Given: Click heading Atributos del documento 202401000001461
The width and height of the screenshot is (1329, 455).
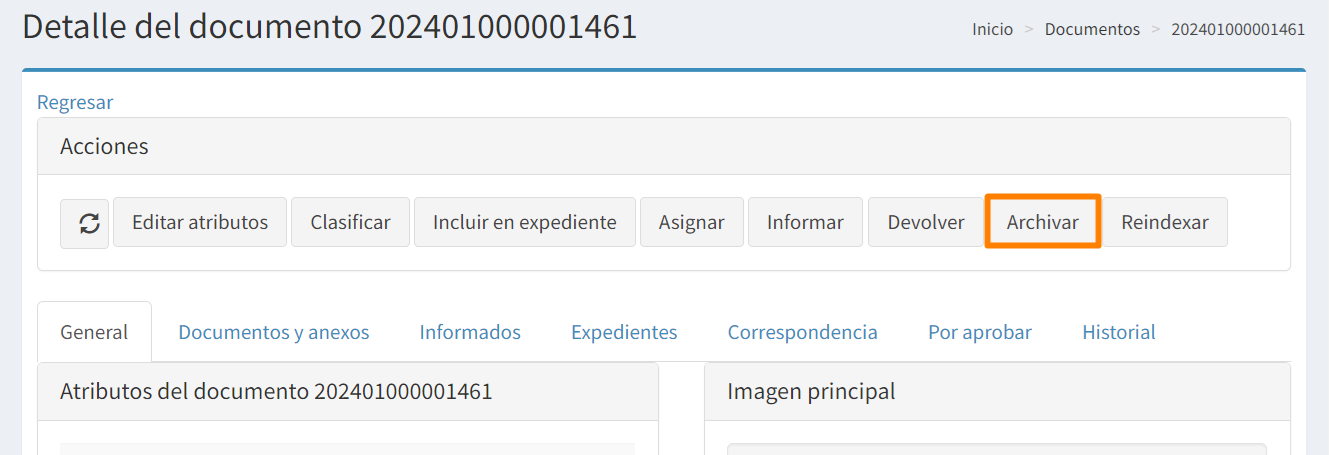Looking at the screenshot, I should coord(276,391).
